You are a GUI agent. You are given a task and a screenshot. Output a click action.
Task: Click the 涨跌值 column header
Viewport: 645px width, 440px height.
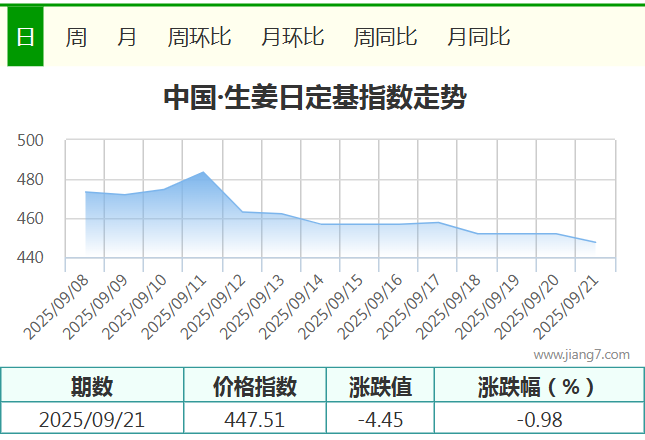pyautogui.click(x=380, y=385)
